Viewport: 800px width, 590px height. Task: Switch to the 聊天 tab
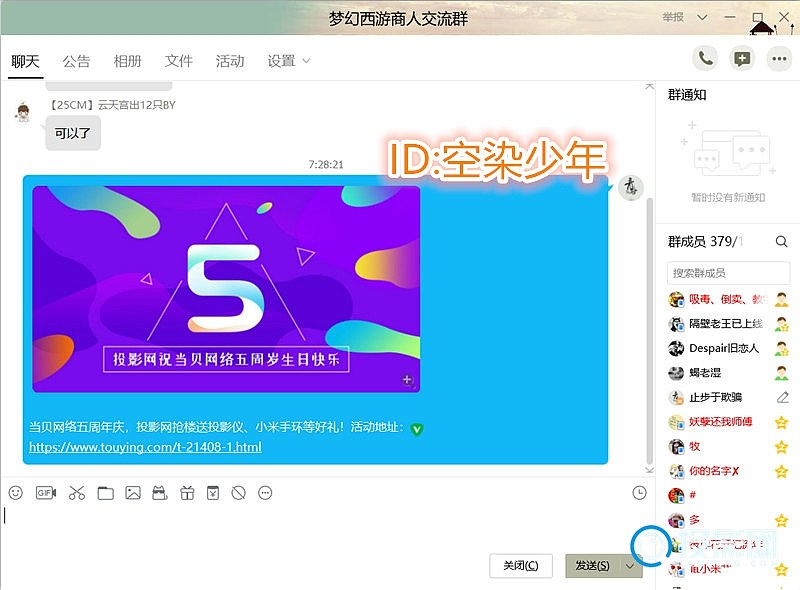25,61
